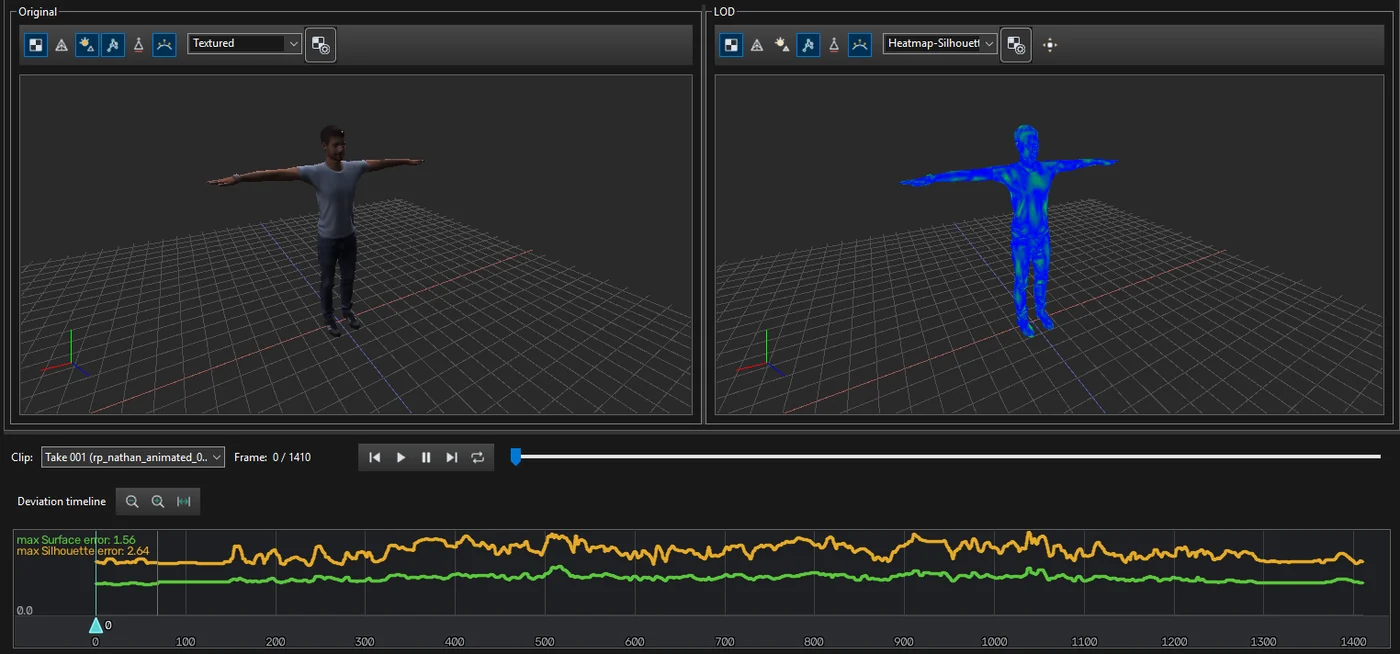Toggle loop playback
Viewport: 1400px width, 654px height.
[x=478, y=457]
